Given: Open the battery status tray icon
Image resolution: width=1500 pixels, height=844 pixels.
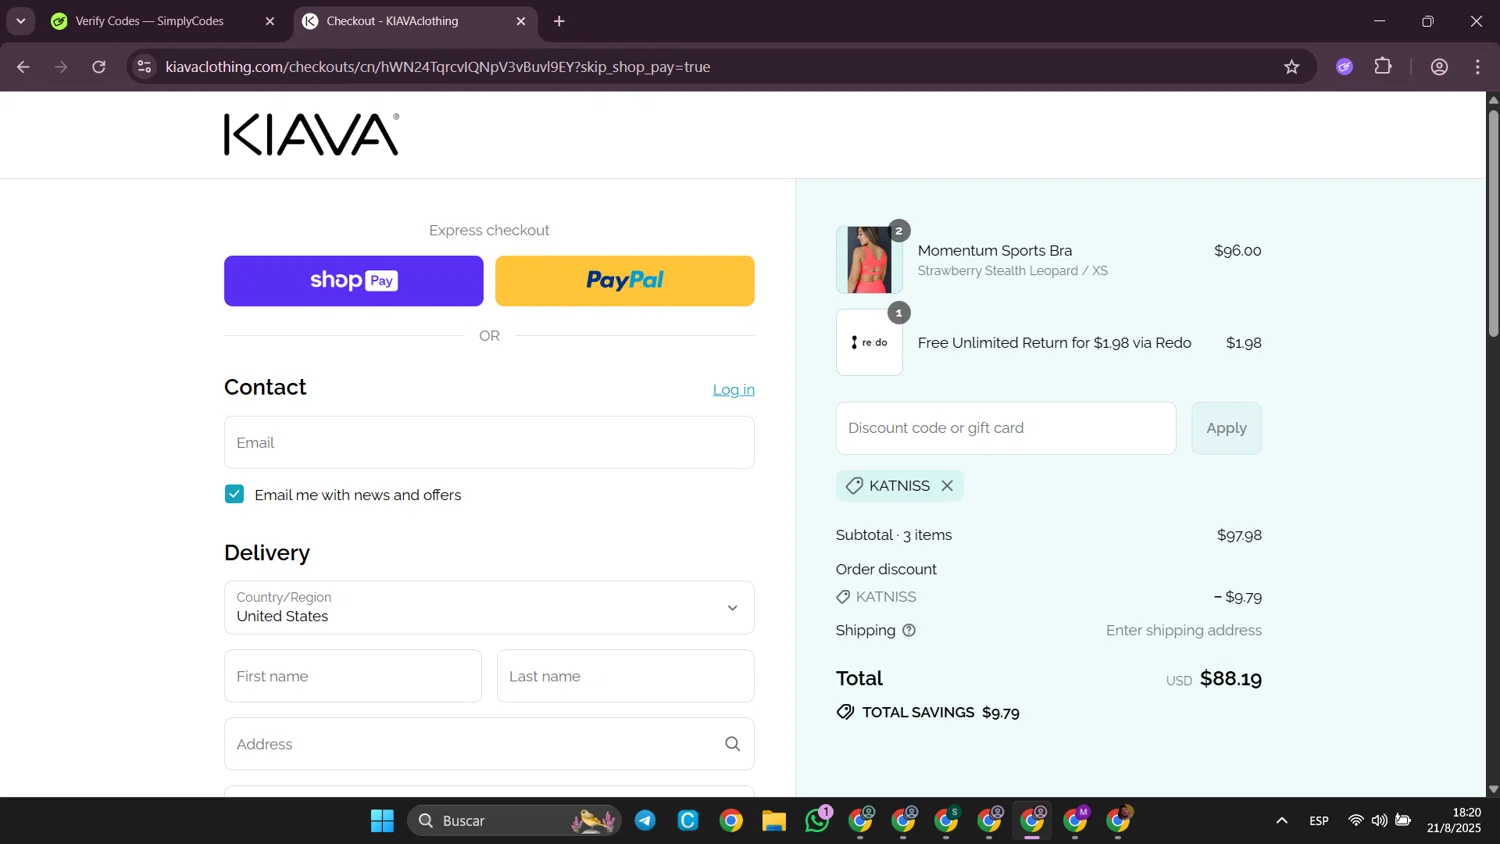Looking at the screenshot, I should point(1403,821).
